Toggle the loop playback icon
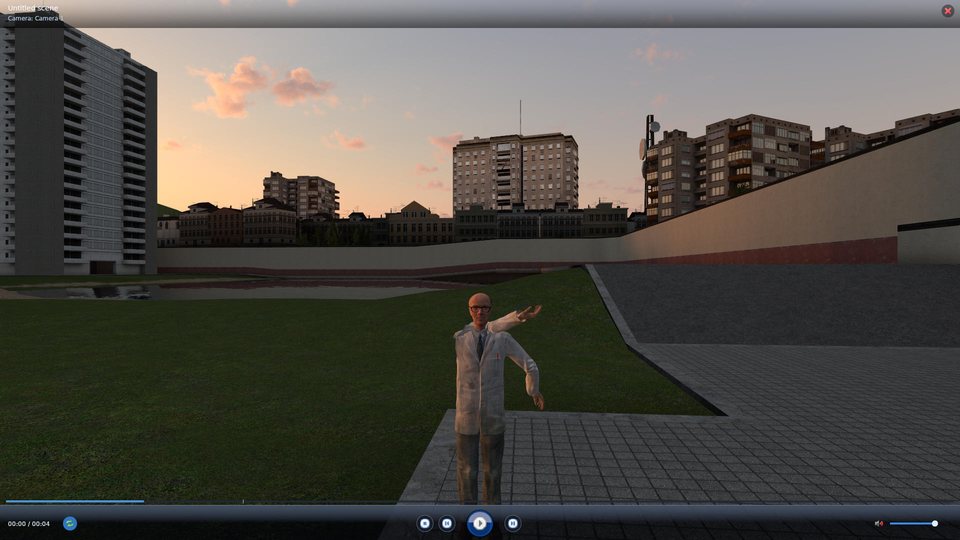The height and width of the screenshot is (540, 960). (70, 523)
